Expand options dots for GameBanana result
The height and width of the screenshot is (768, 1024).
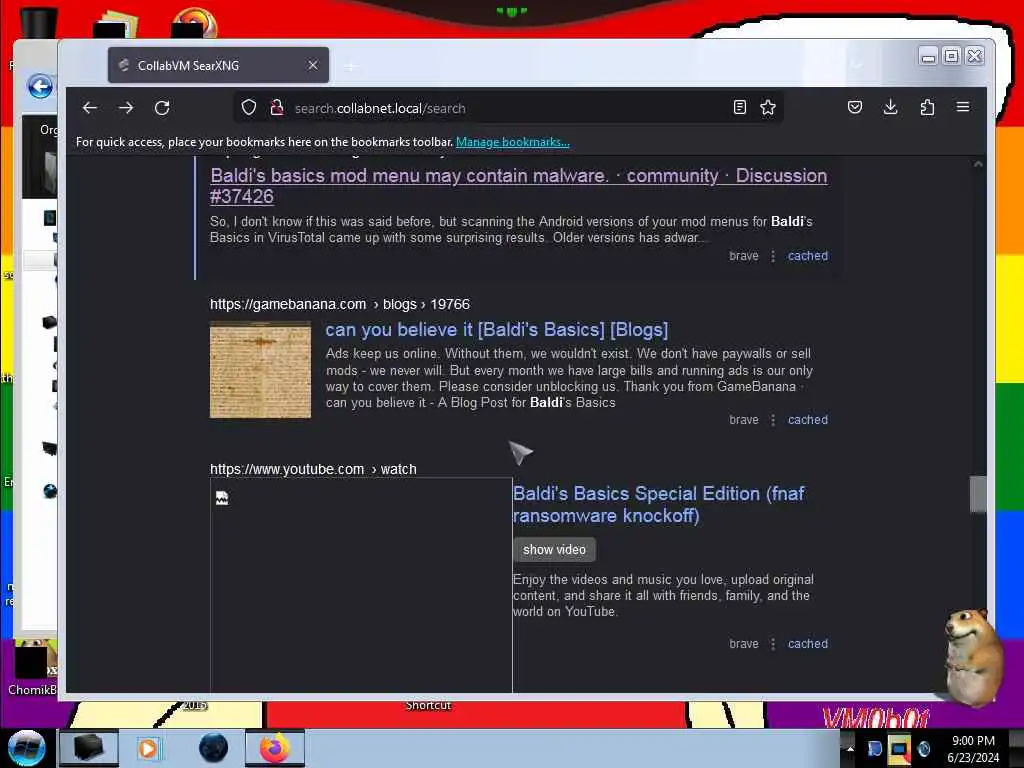point(773,420)
